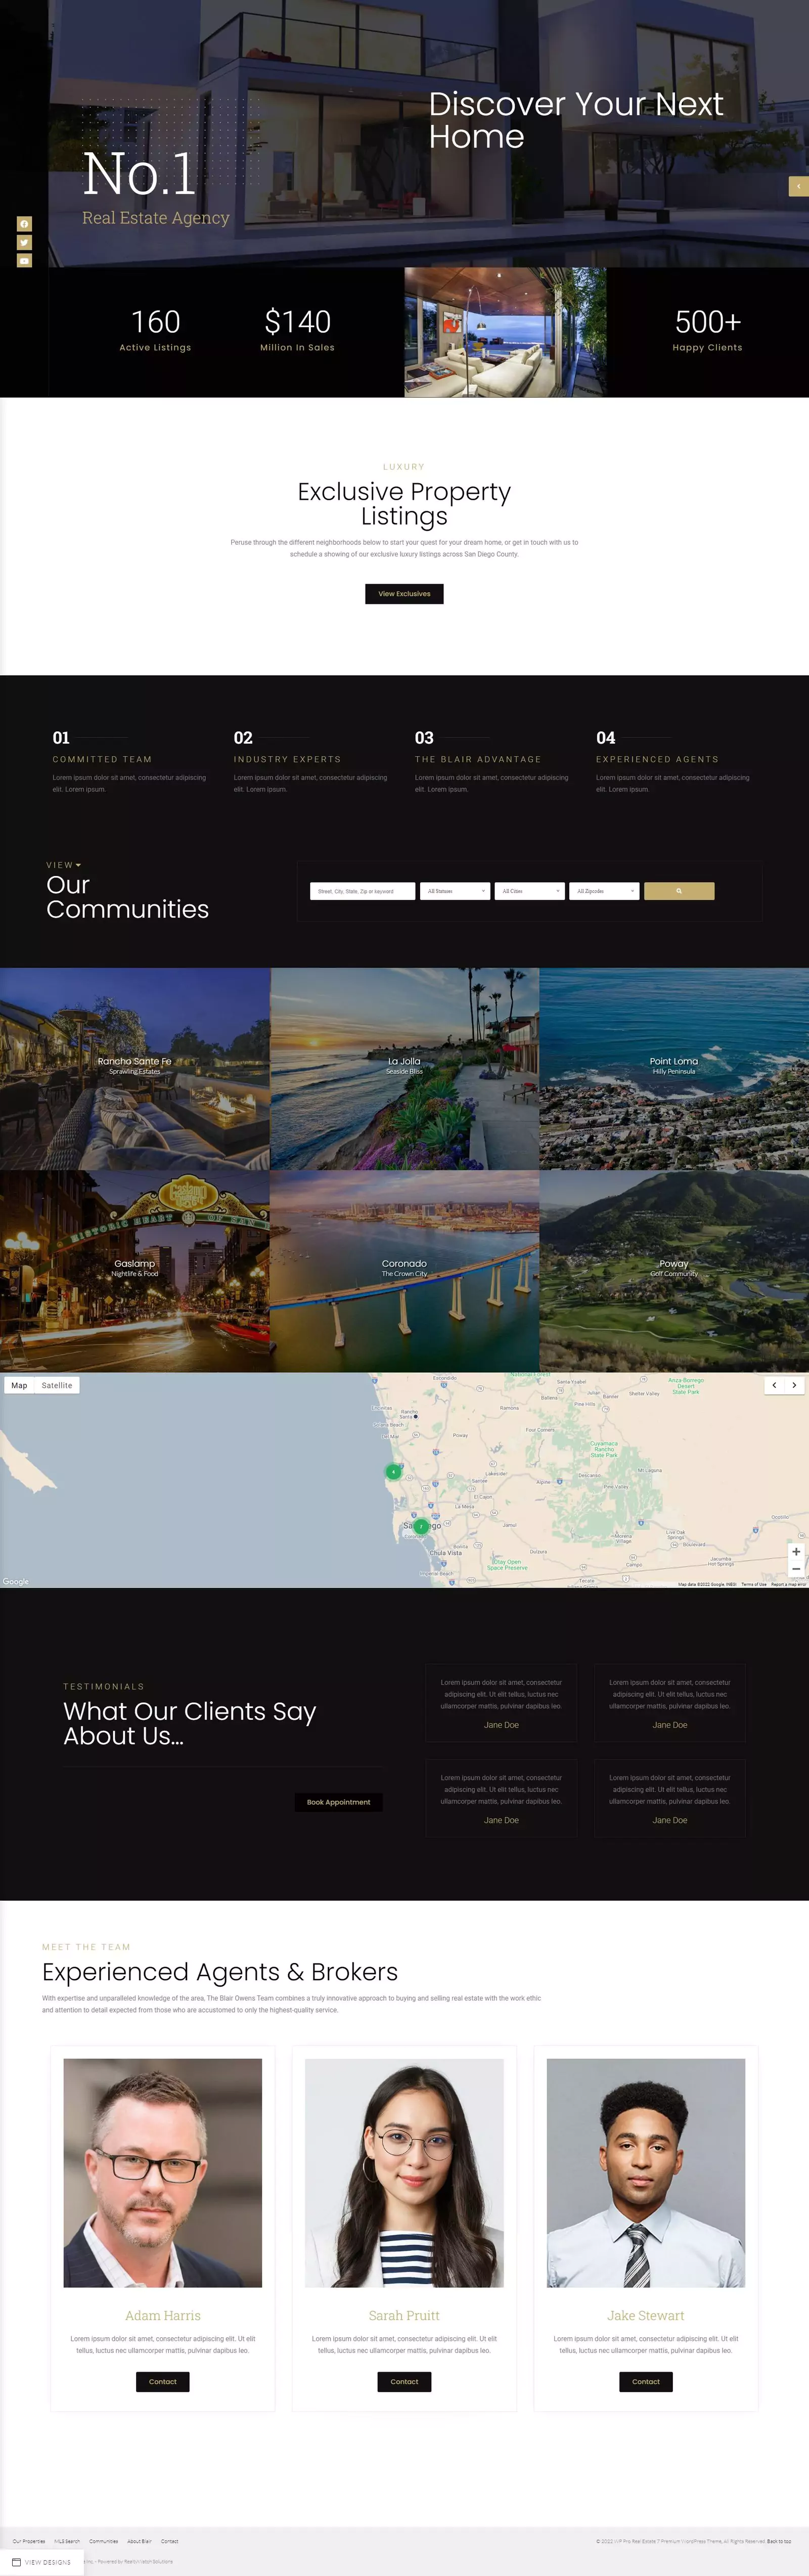This screenshot has width=809, height=2576.
Task: Contact Adam Harris
Action: point(163,2381)
